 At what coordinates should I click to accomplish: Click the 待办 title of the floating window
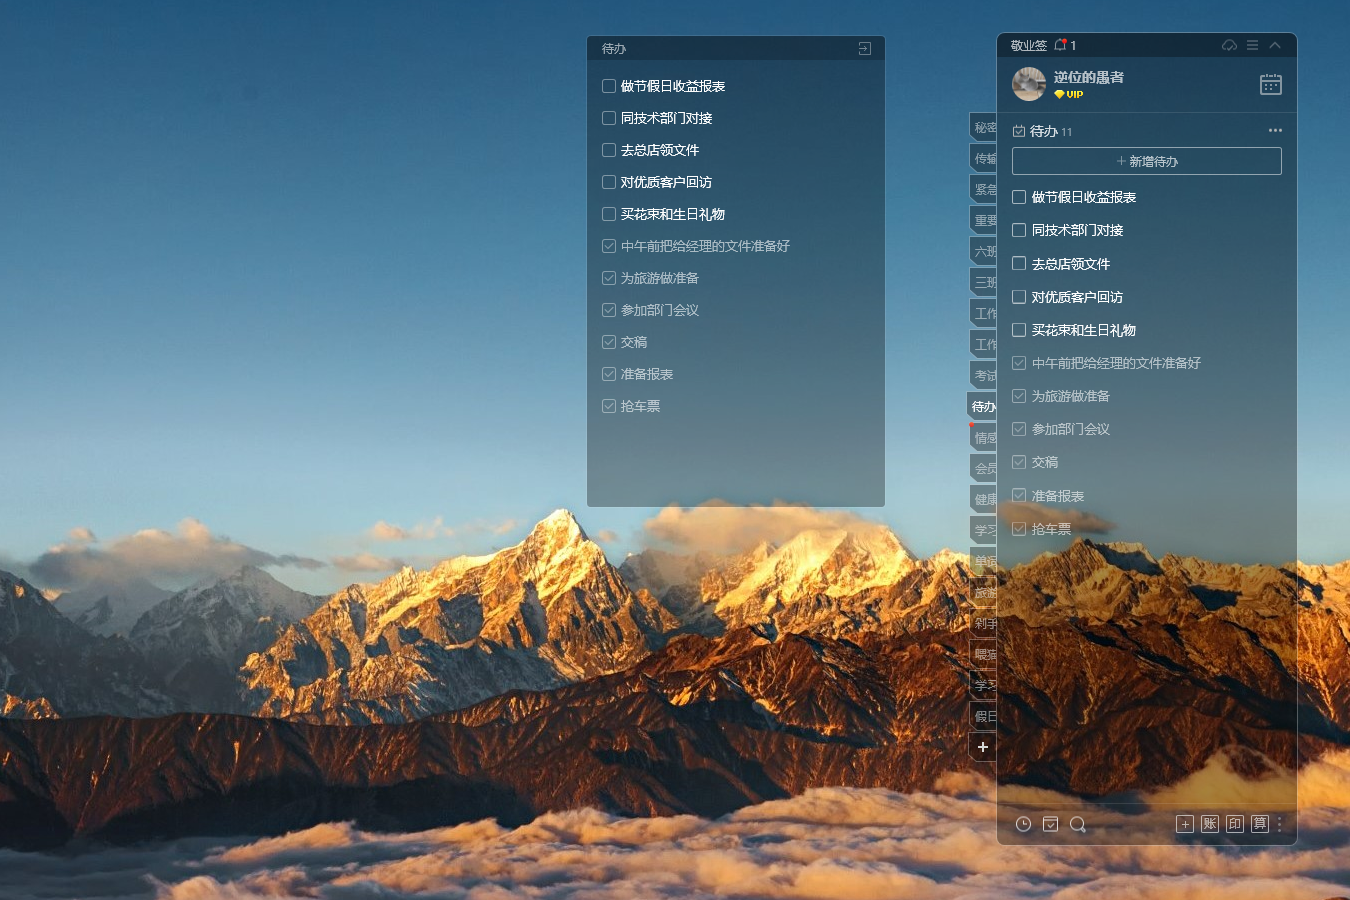(614, 49)
